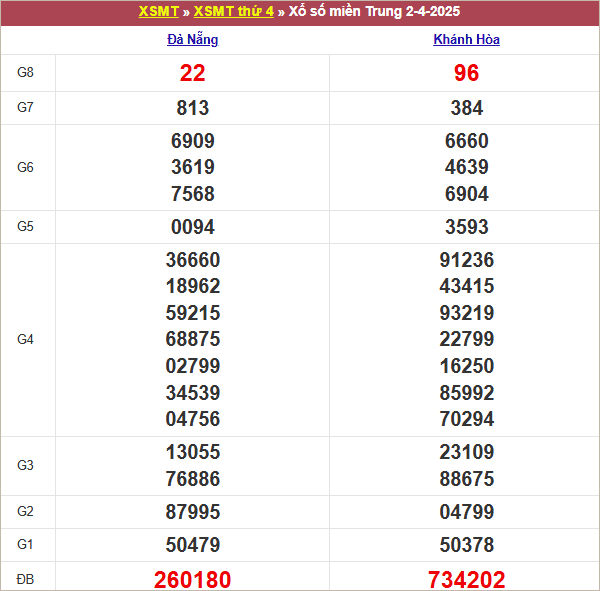Select G4 number '85992'
Screen dimensions: 600x591
[466, 393]
